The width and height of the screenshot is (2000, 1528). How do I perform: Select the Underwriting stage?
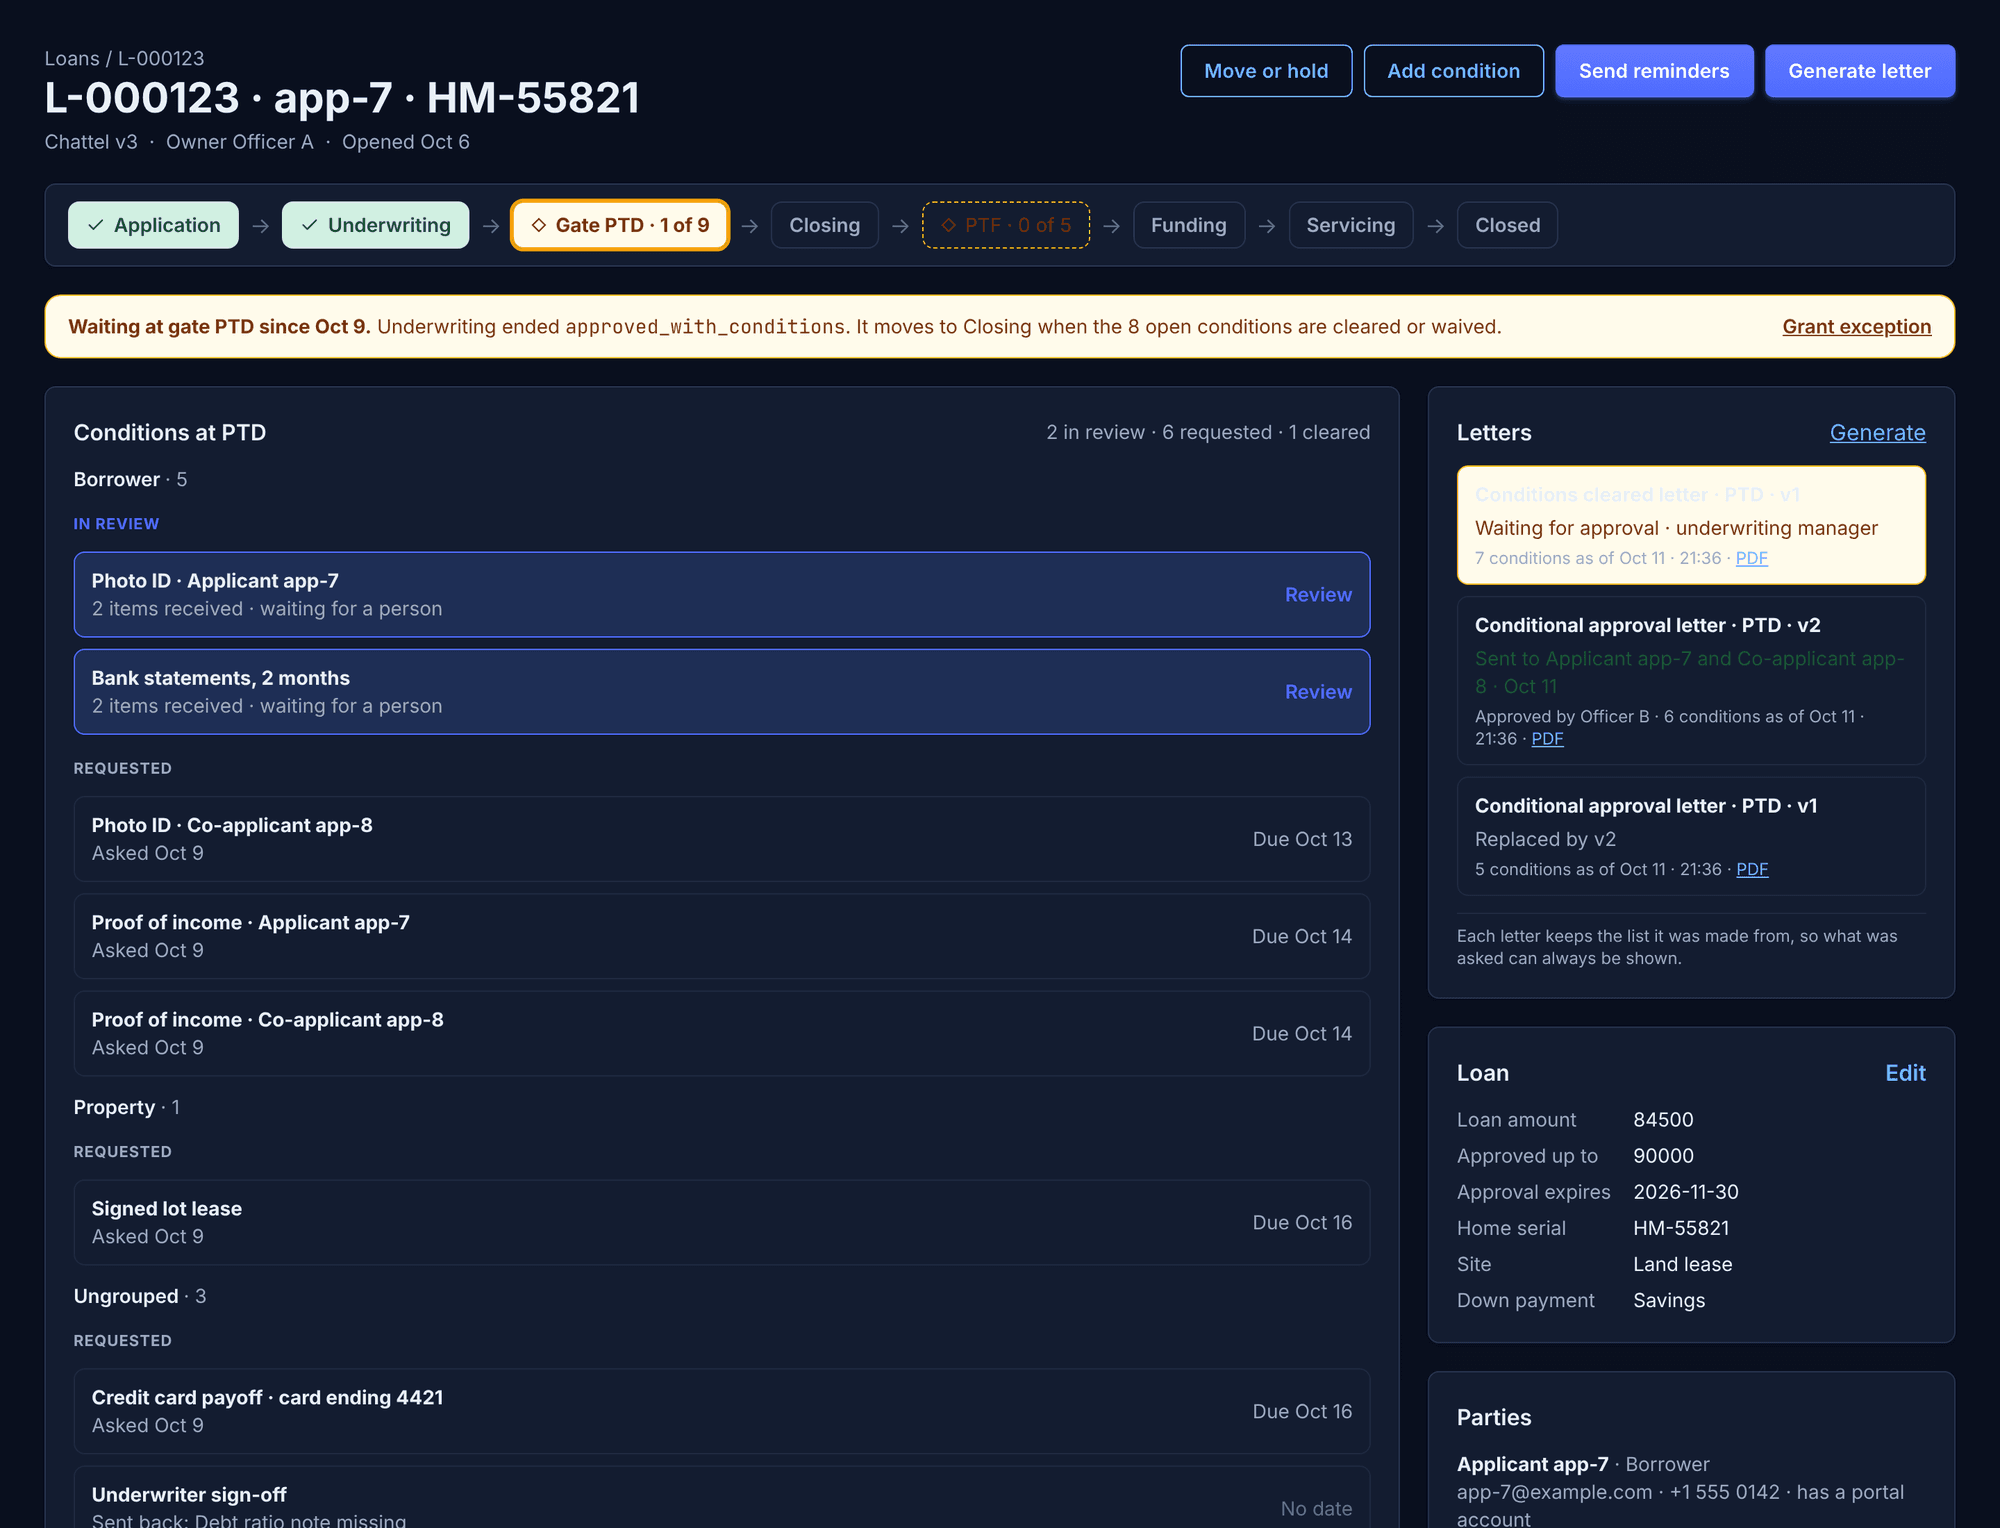tap(375, 225)
